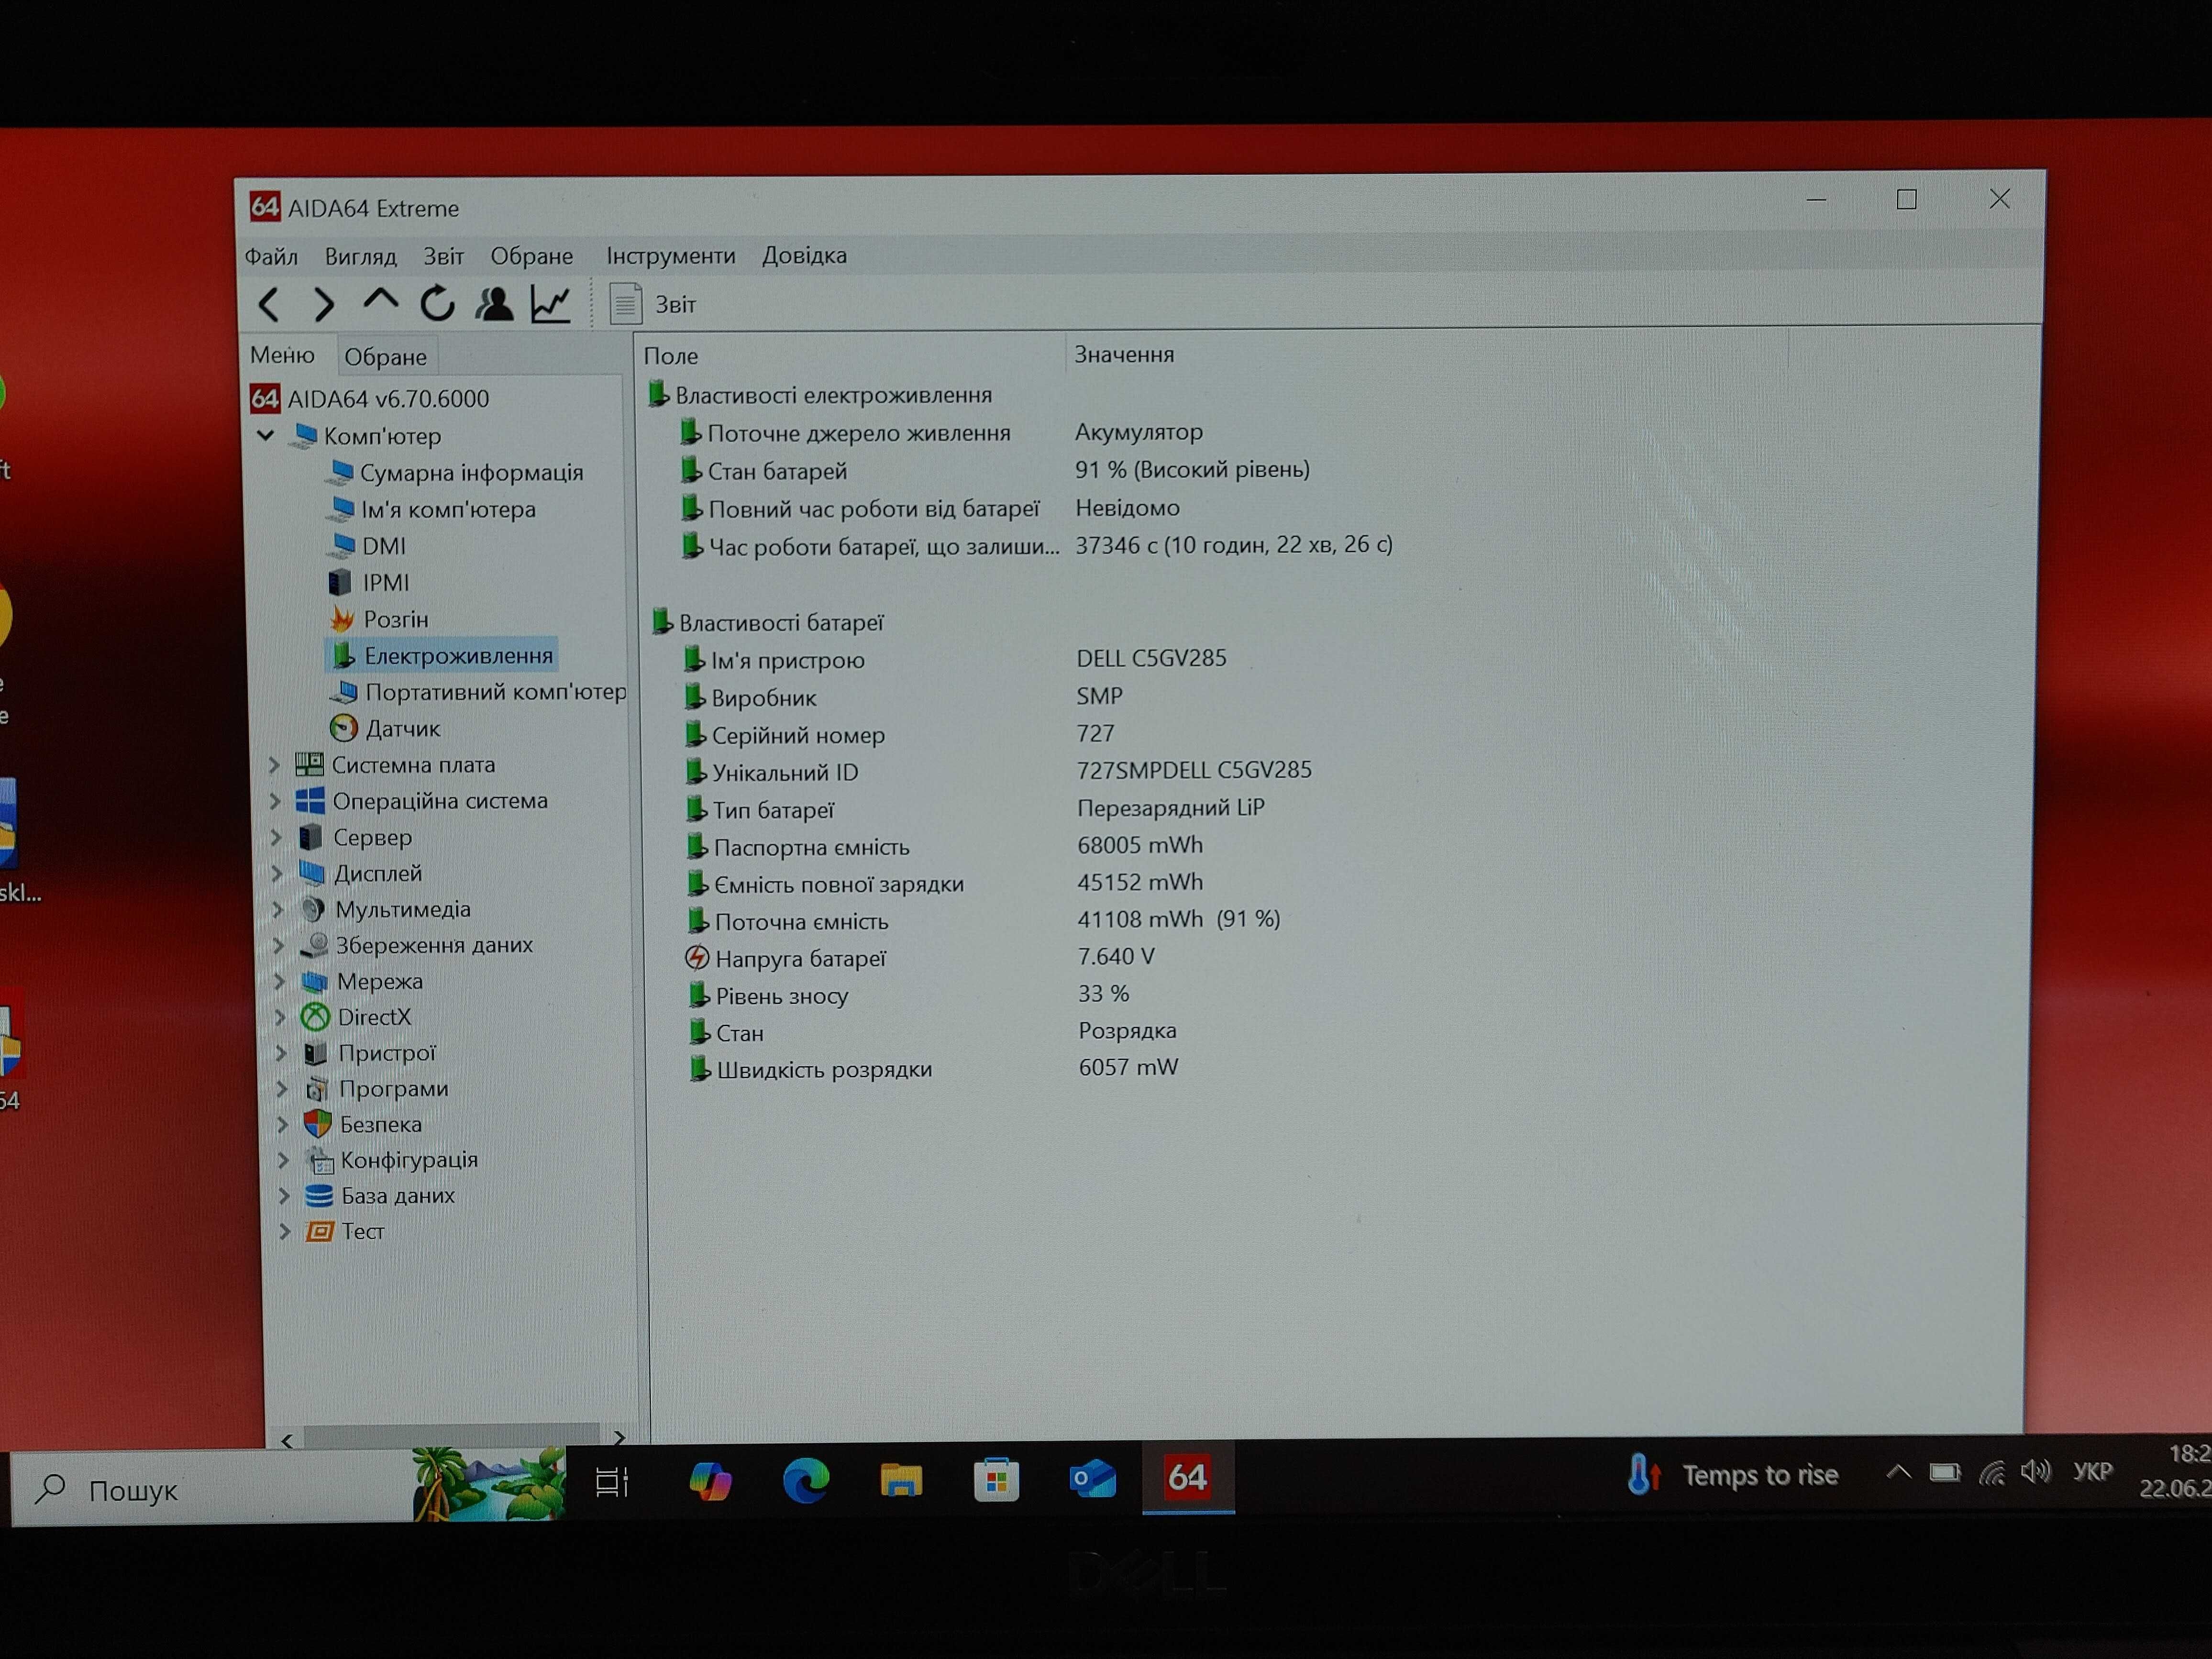2212x1659 pixels.
Task: Open Task View on the taskbar
Action: click(612, 1481)
